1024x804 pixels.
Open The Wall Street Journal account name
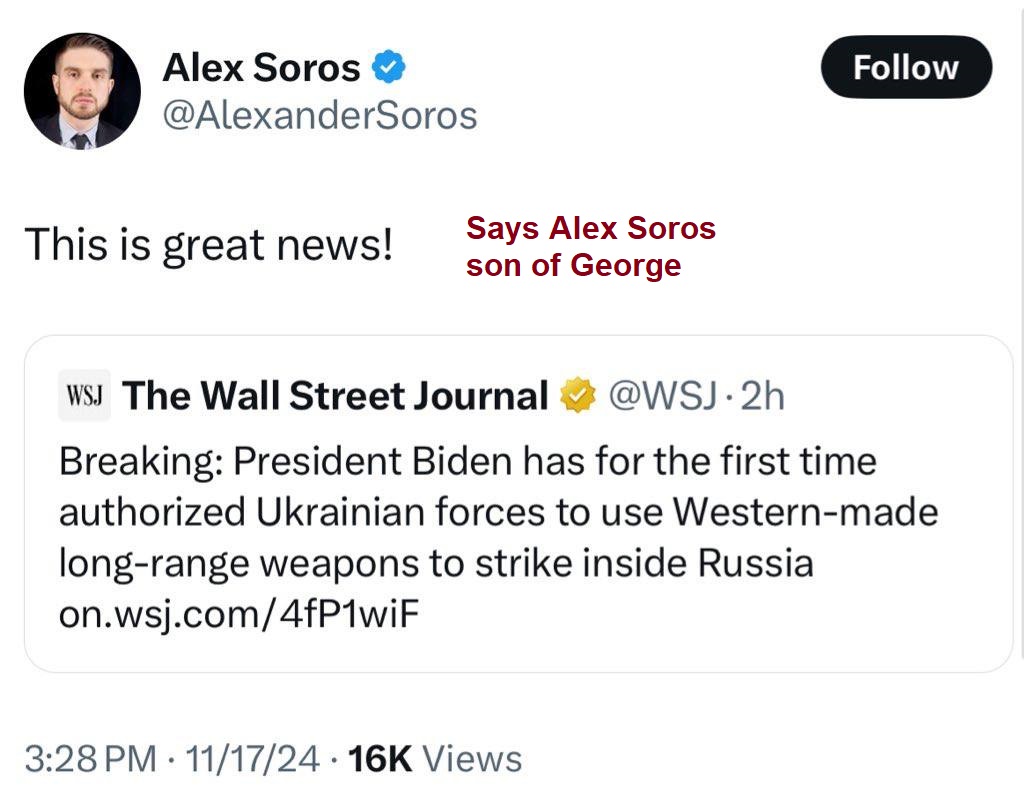coord(336,397)
